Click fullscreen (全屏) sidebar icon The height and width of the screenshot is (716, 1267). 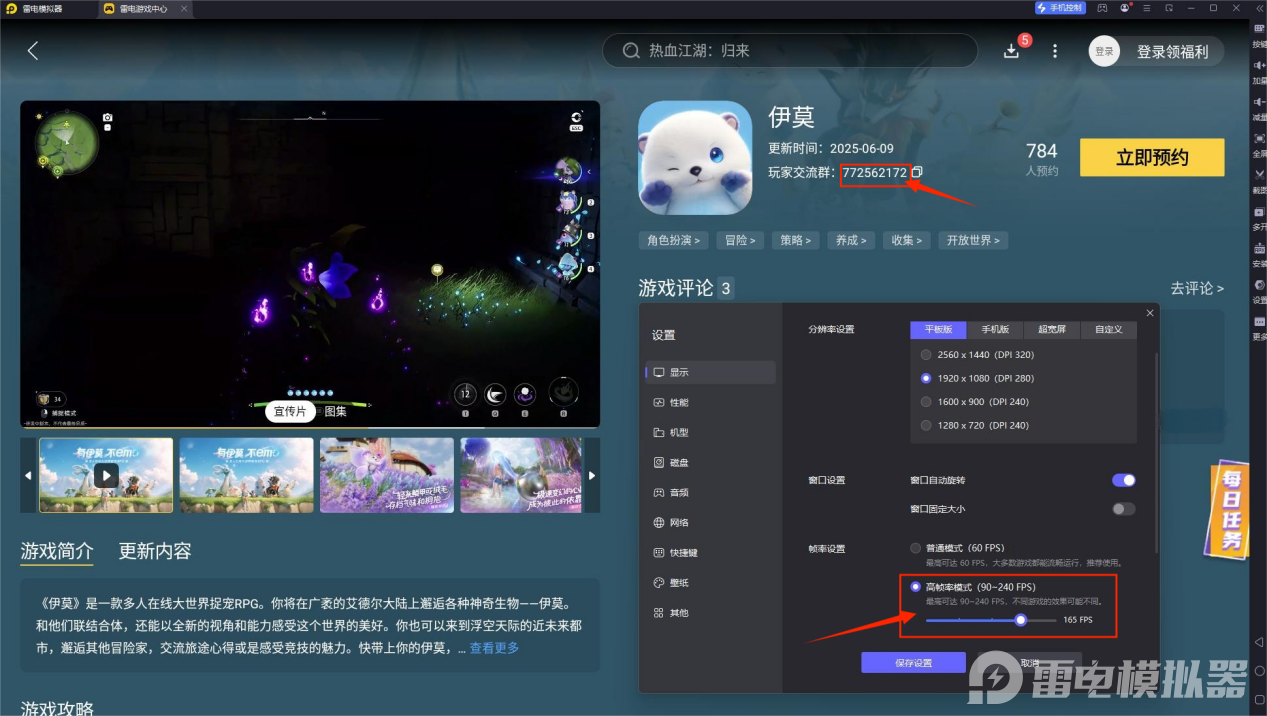click(x=1259, y=144)
